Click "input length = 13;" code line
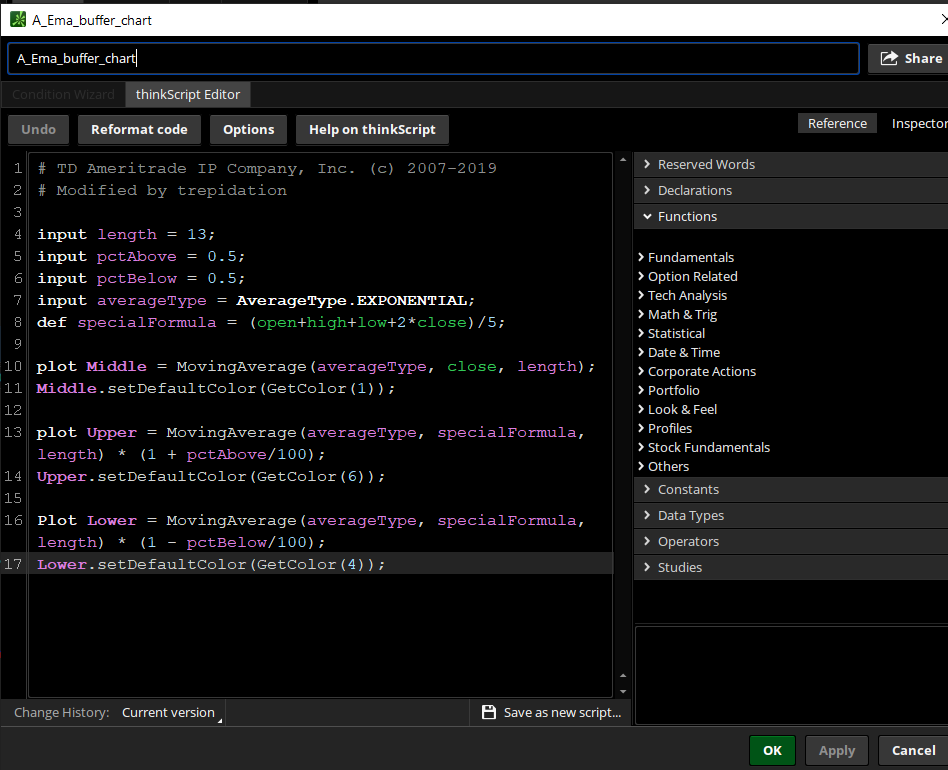This screenshot has height=770, width=948. (126, 235)
